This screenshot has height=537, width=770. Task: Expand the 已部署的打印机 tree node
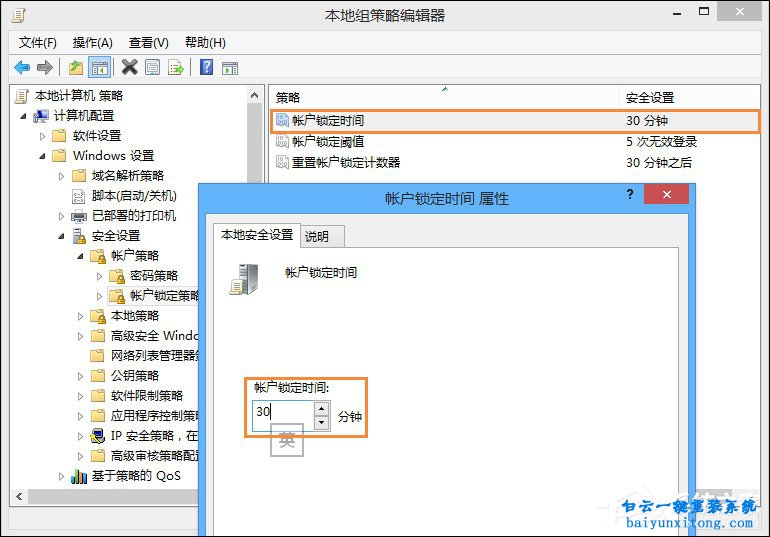[61, 216]
